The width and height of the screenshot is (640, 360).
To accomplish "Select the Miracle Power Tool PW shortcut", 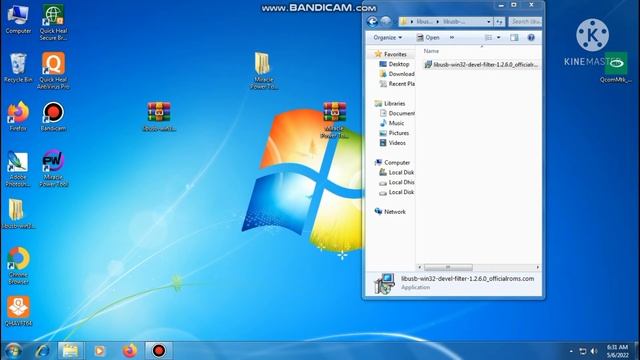I will (53, 169).
